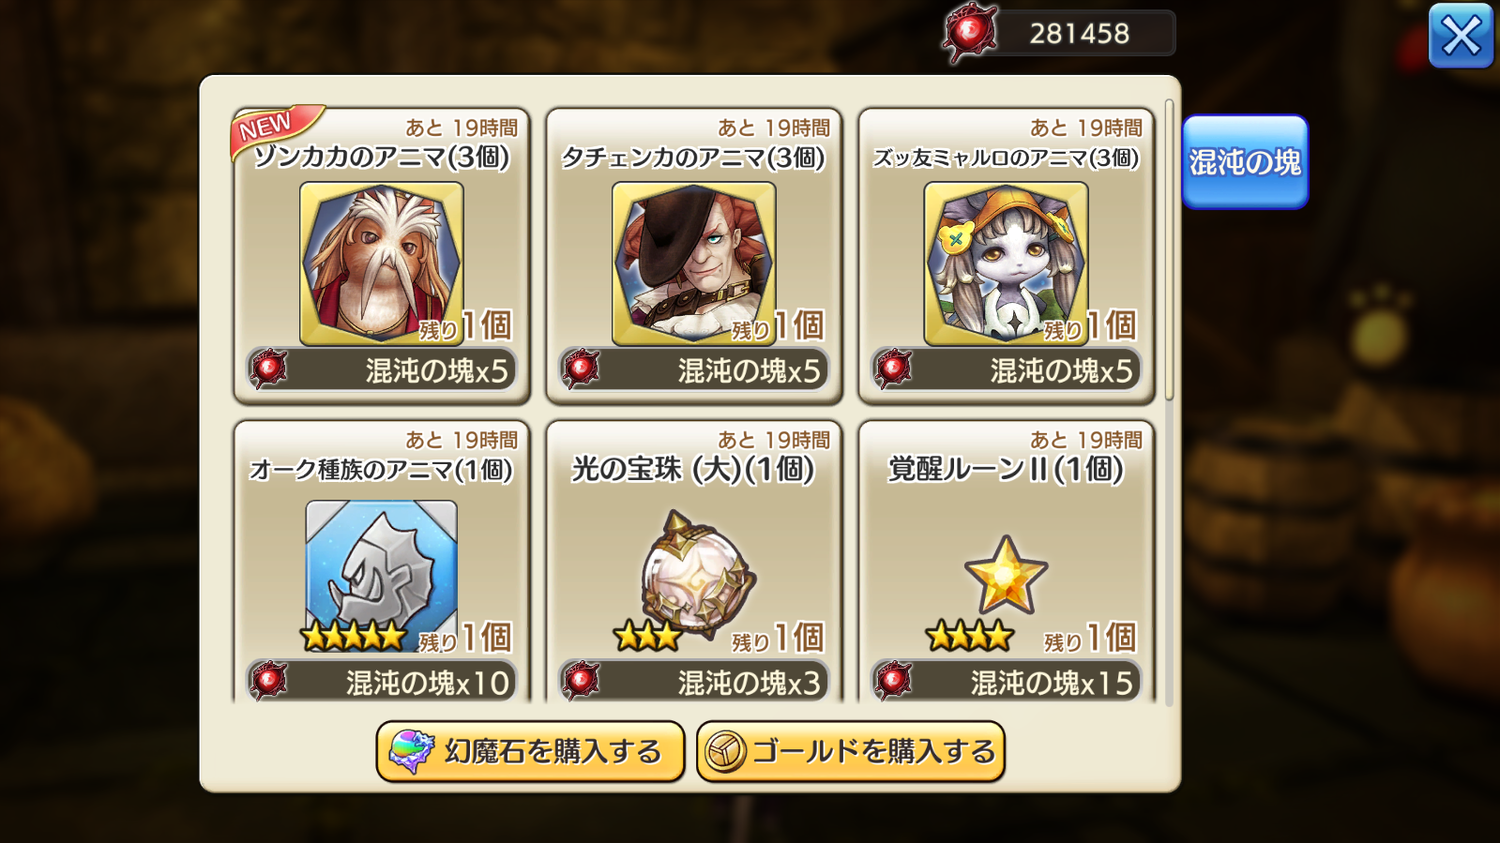Click the shop list vertical scrollbar
The height and width of the screenshot is (843, 1500).
[x=1169, y=250]
